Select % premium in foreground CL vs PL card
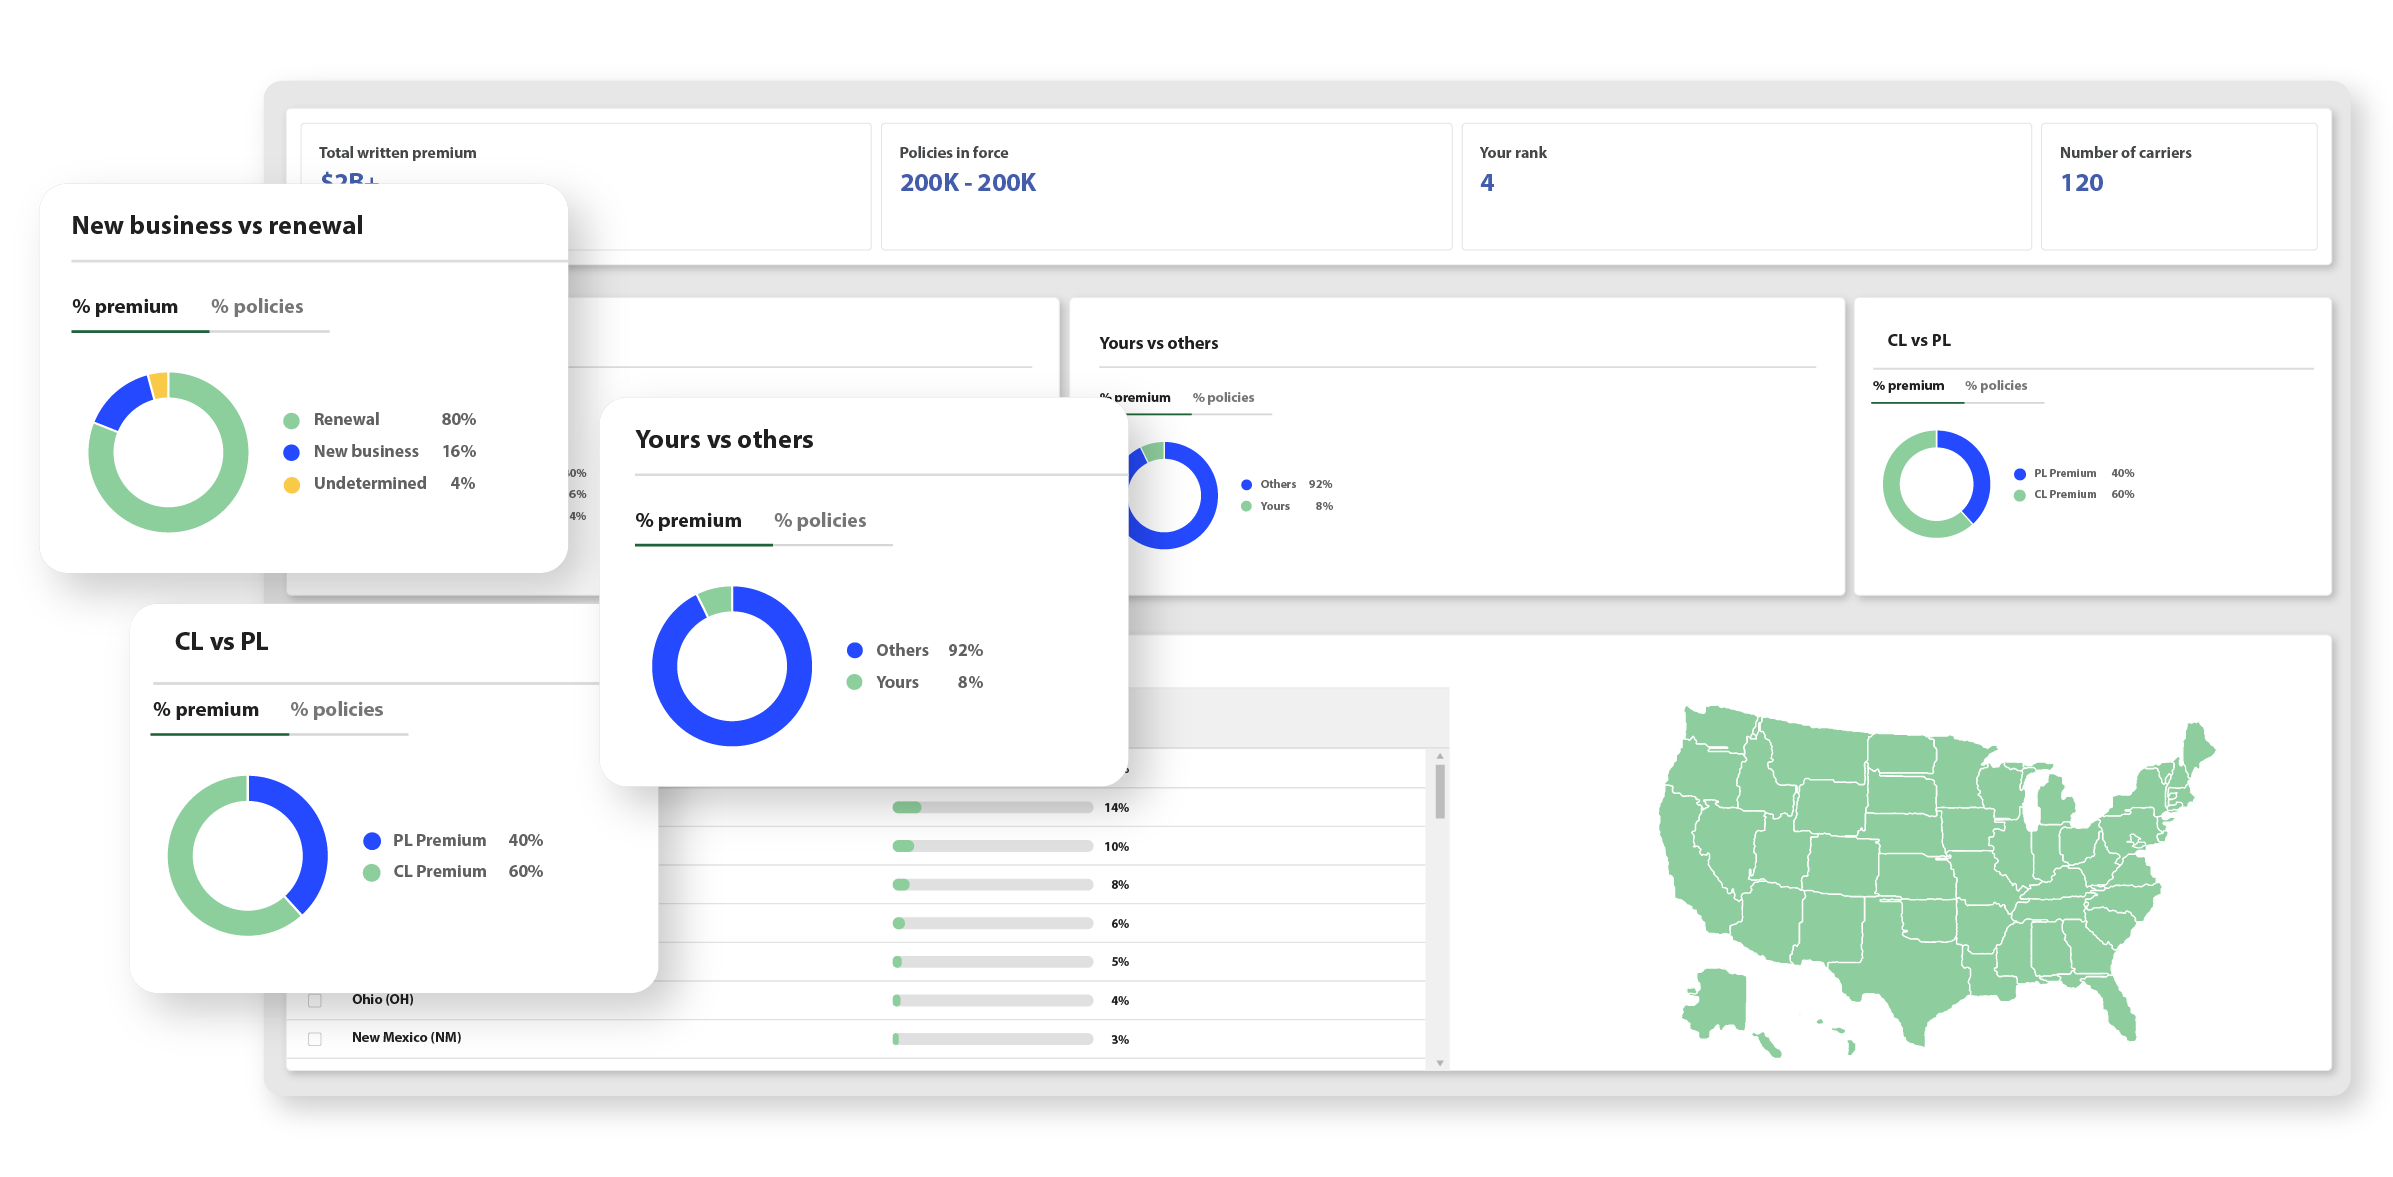The image size is (2393, 1177). coord(206,709)
